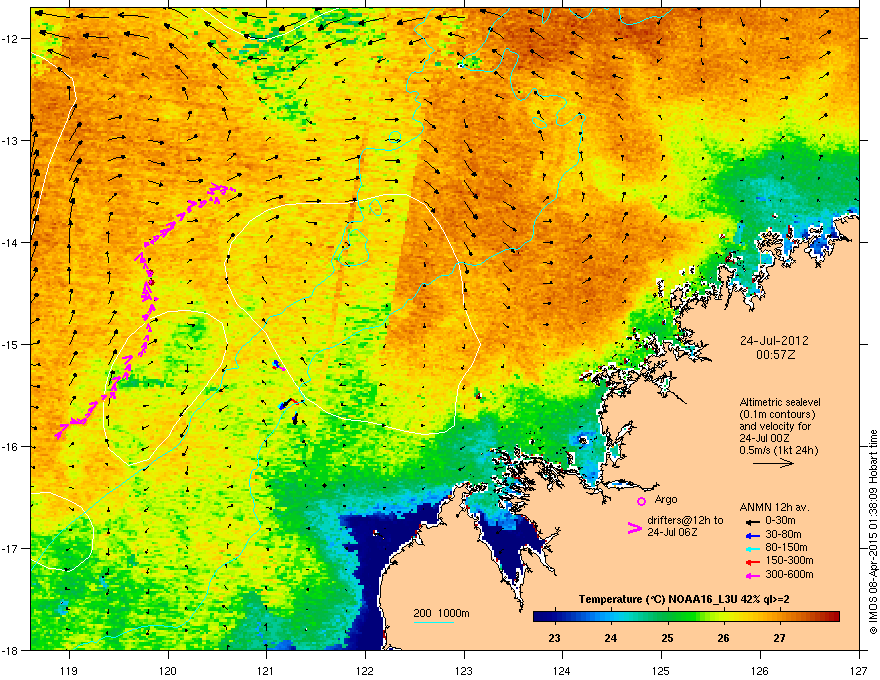The height and width of the screenshot is (680, 880).
Task: Select the cyan 80-150m arrow legend icon
Action: tap(753, 549)
